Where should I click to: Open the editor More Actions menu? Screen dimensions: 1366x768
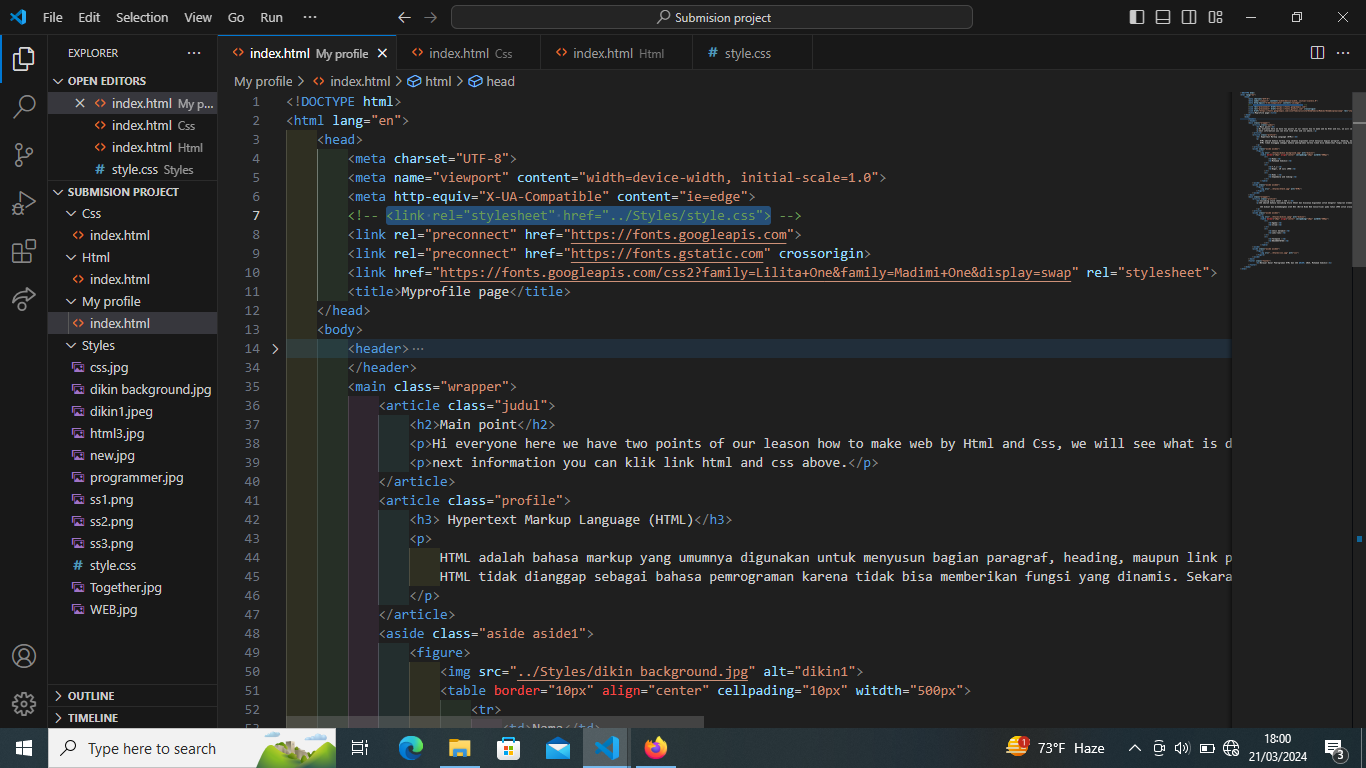tap(1343, 53)
